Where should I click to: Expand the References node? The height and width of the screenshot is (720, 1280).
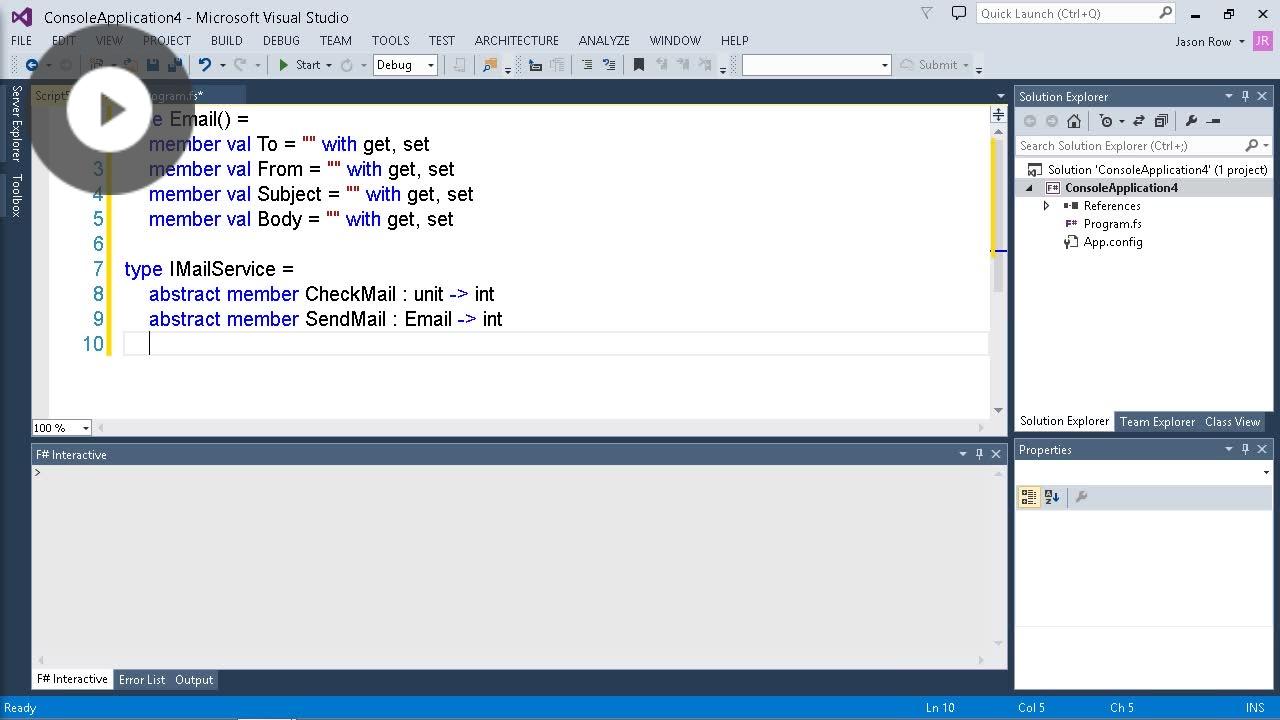[x=1047, y=205]
